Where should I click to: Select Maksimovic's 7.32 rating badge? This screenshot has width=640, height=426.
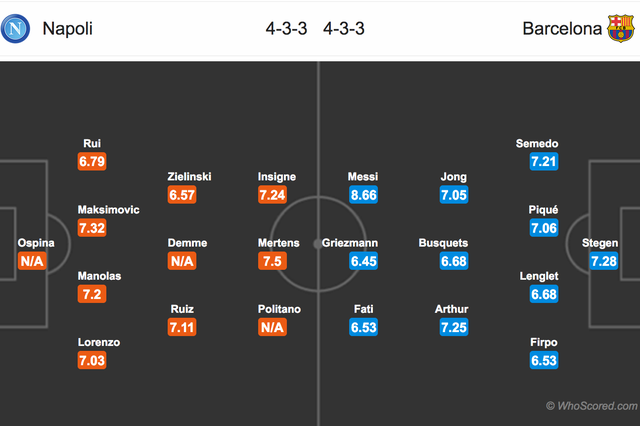(94, 229)
